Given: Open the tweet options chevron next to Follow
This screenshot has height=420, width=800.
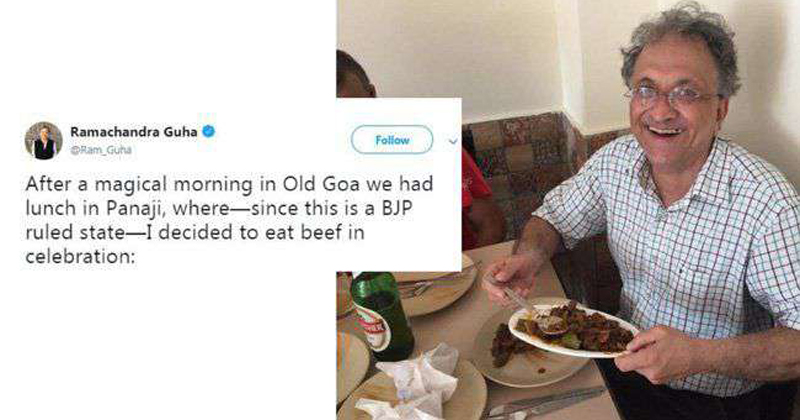Looking at the screenshot, I should coord(453,141).
